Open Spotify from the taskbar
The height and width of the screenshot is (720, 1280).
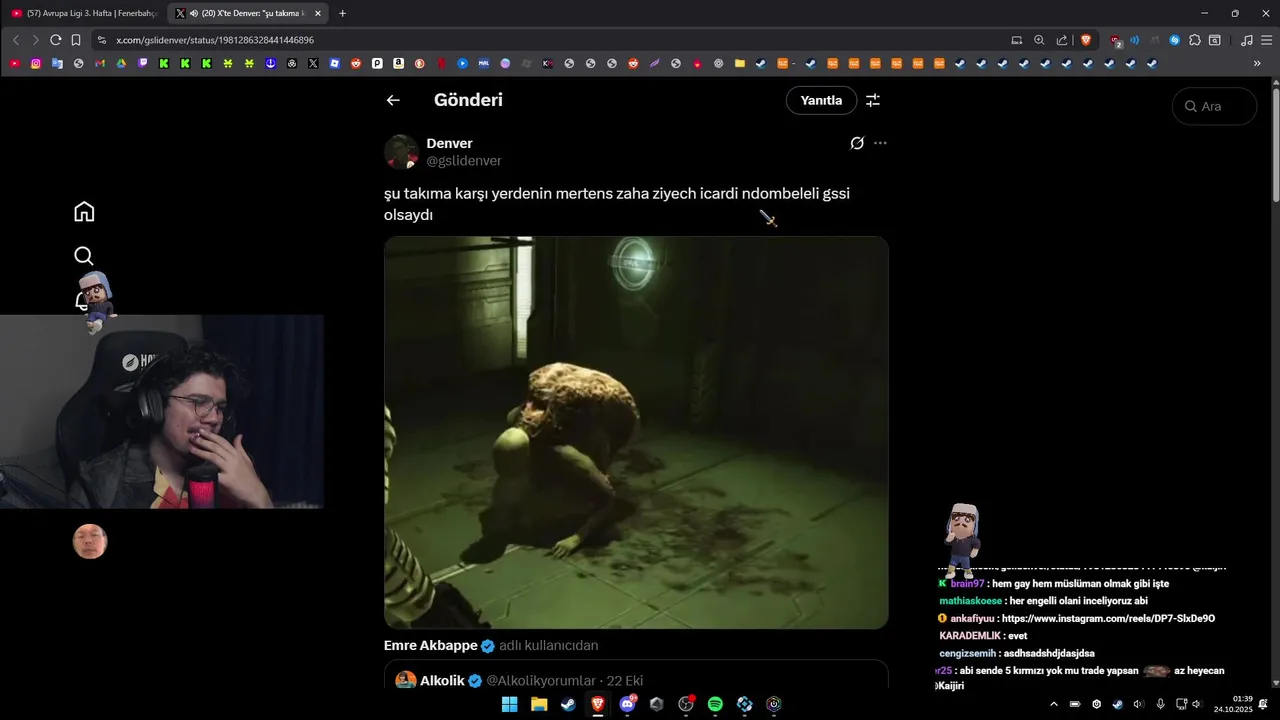[715, 704]
